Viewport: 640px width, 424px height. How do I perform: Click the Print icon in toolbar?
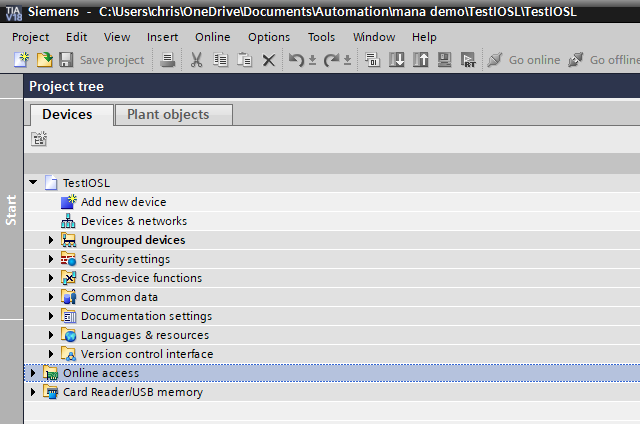pyautogui.click(x=167, y=60)
